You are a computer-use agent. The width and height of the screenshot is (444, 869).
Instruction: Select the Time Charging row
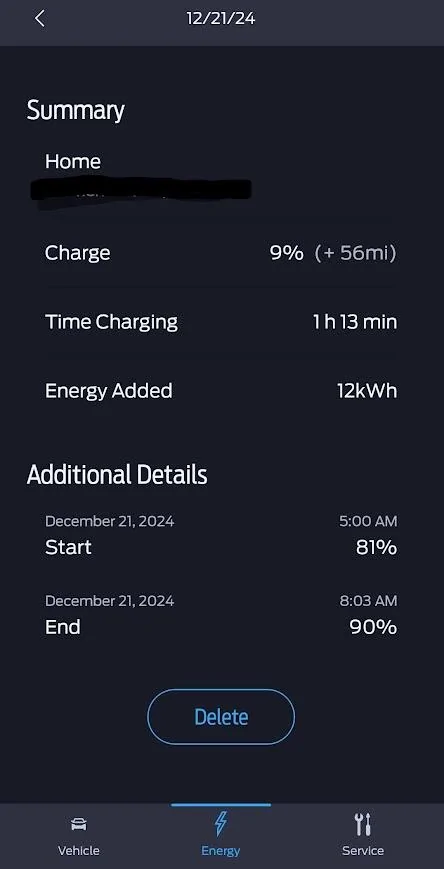click(x=221, y=322)
